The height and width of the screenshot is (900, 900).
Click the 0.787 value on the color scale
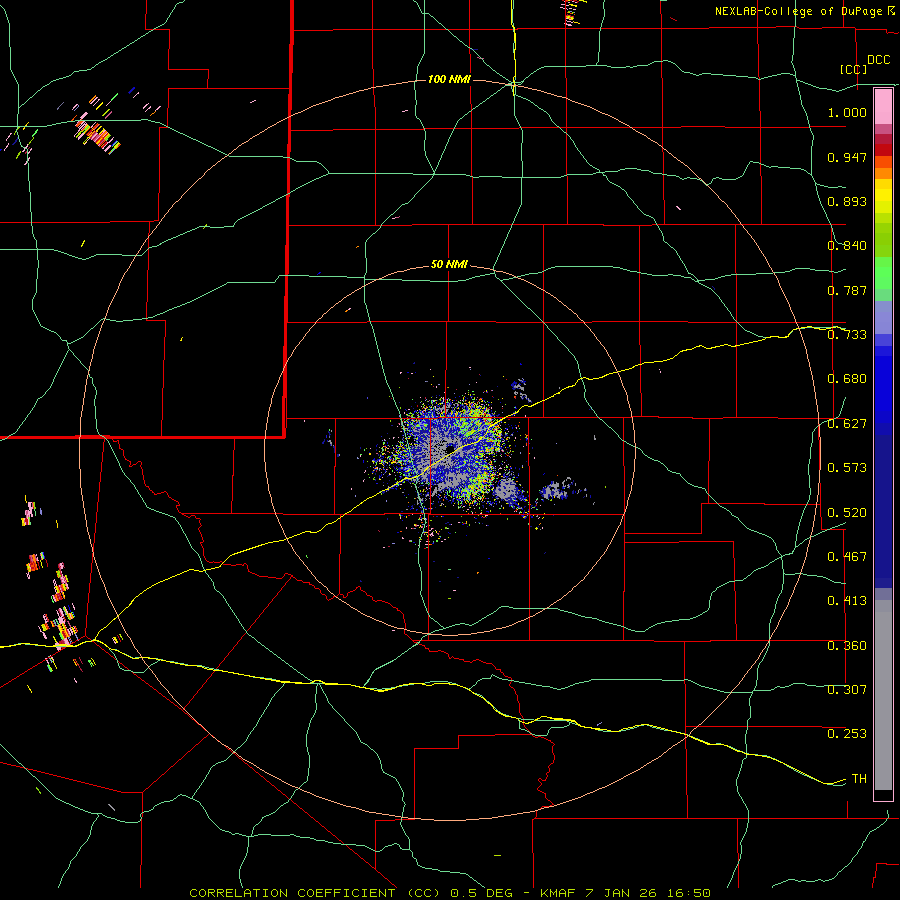847,290
